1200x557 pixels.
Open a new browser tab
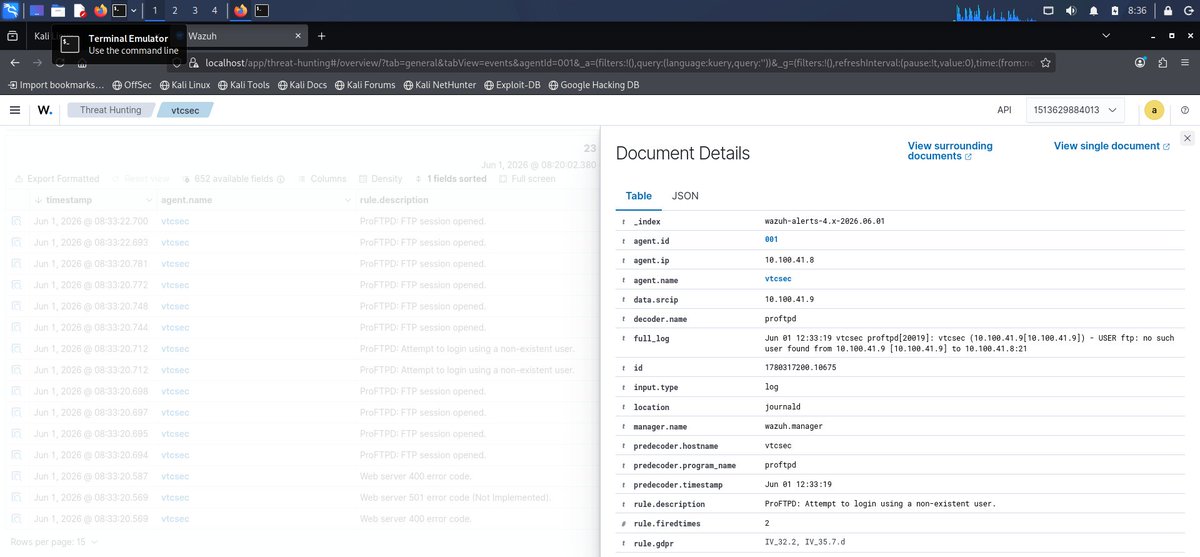[321, 35]
